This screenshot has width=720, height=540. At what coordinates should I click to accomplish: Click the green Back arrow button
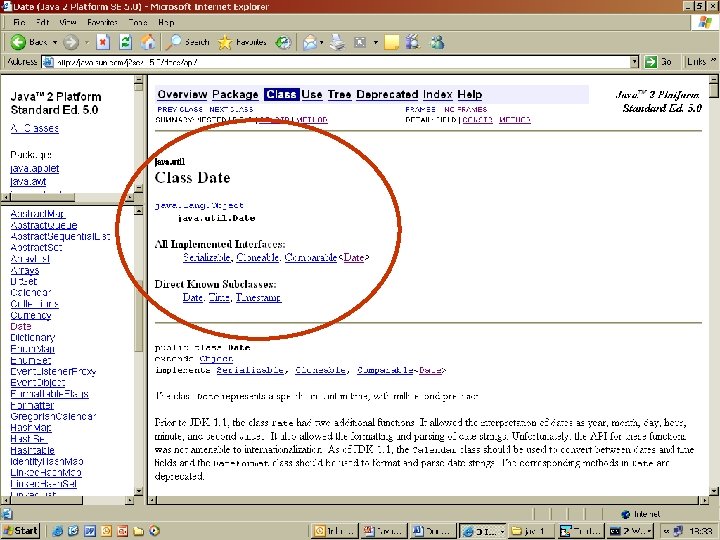[x=18, y=42]
